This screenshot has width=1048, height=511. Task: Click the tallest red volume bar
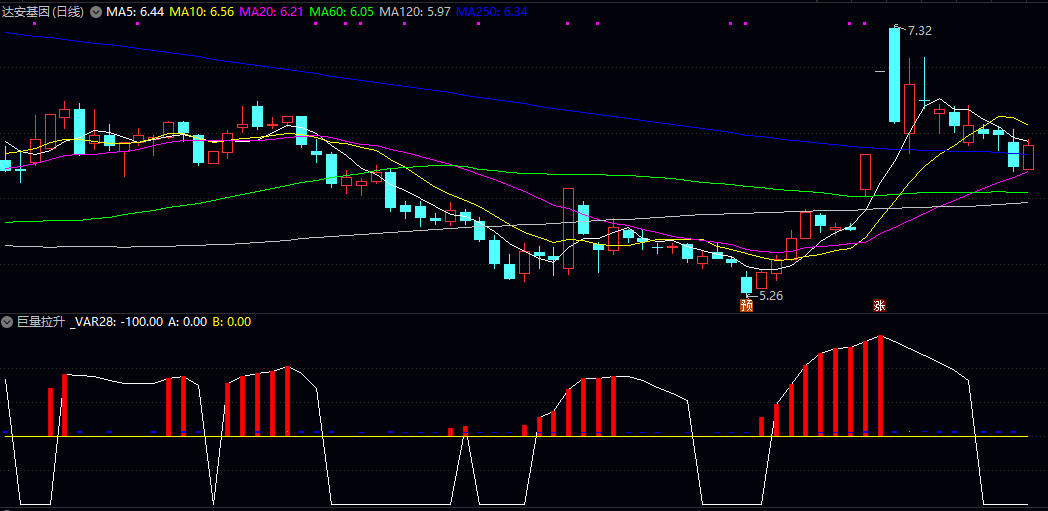(880, 386)
